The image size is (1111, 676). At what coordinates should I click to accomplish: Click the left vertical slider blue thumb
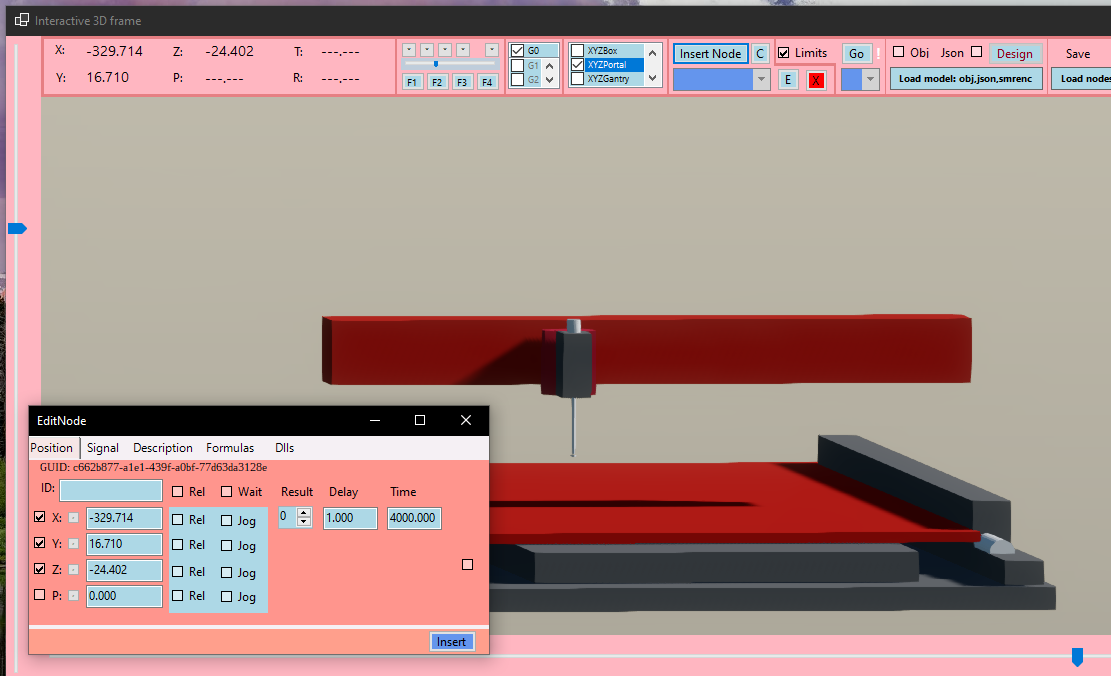[17, 228]
